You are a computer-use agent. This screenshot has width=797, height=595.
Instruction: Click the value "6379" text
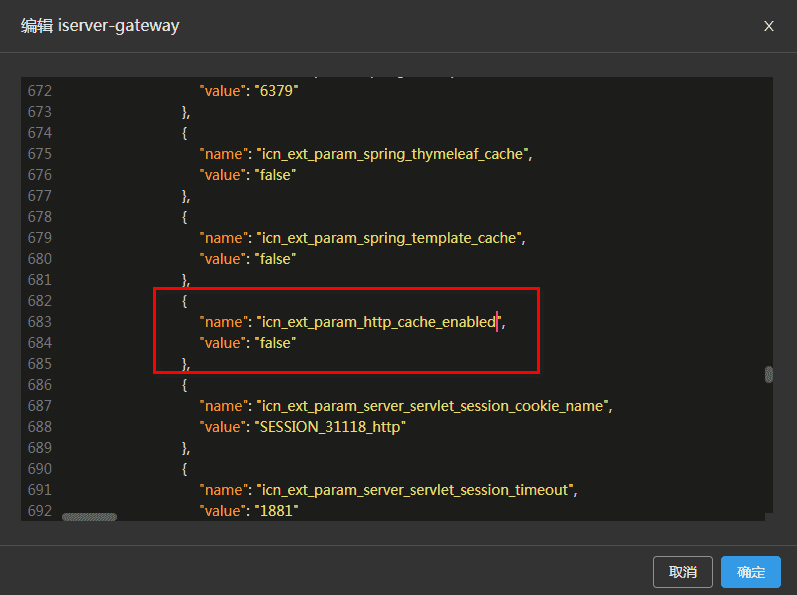coord(277,91)
